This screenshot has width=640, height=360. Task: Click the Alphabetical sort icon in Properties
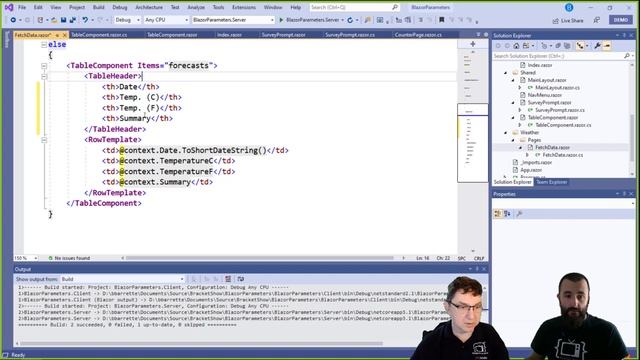pos(507,214)
